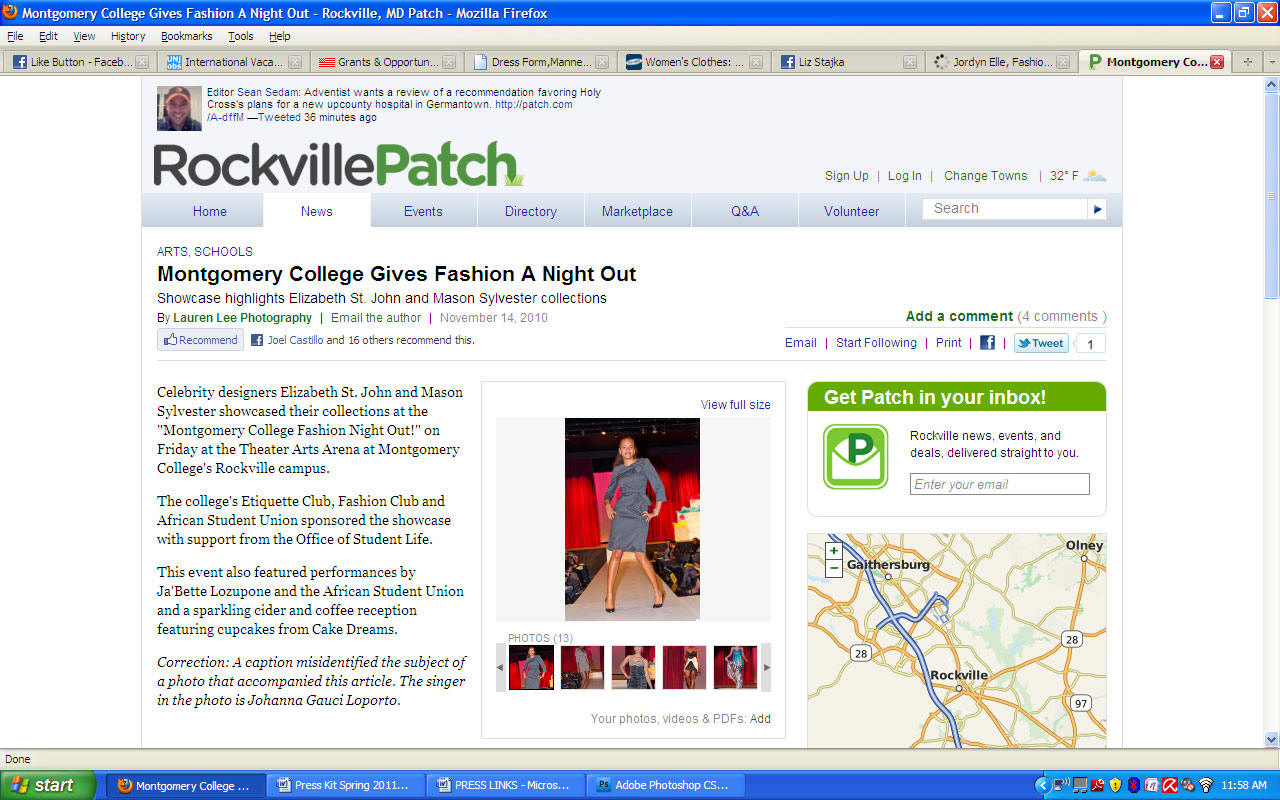Select the third gallery thumbnail

[633, 667]
